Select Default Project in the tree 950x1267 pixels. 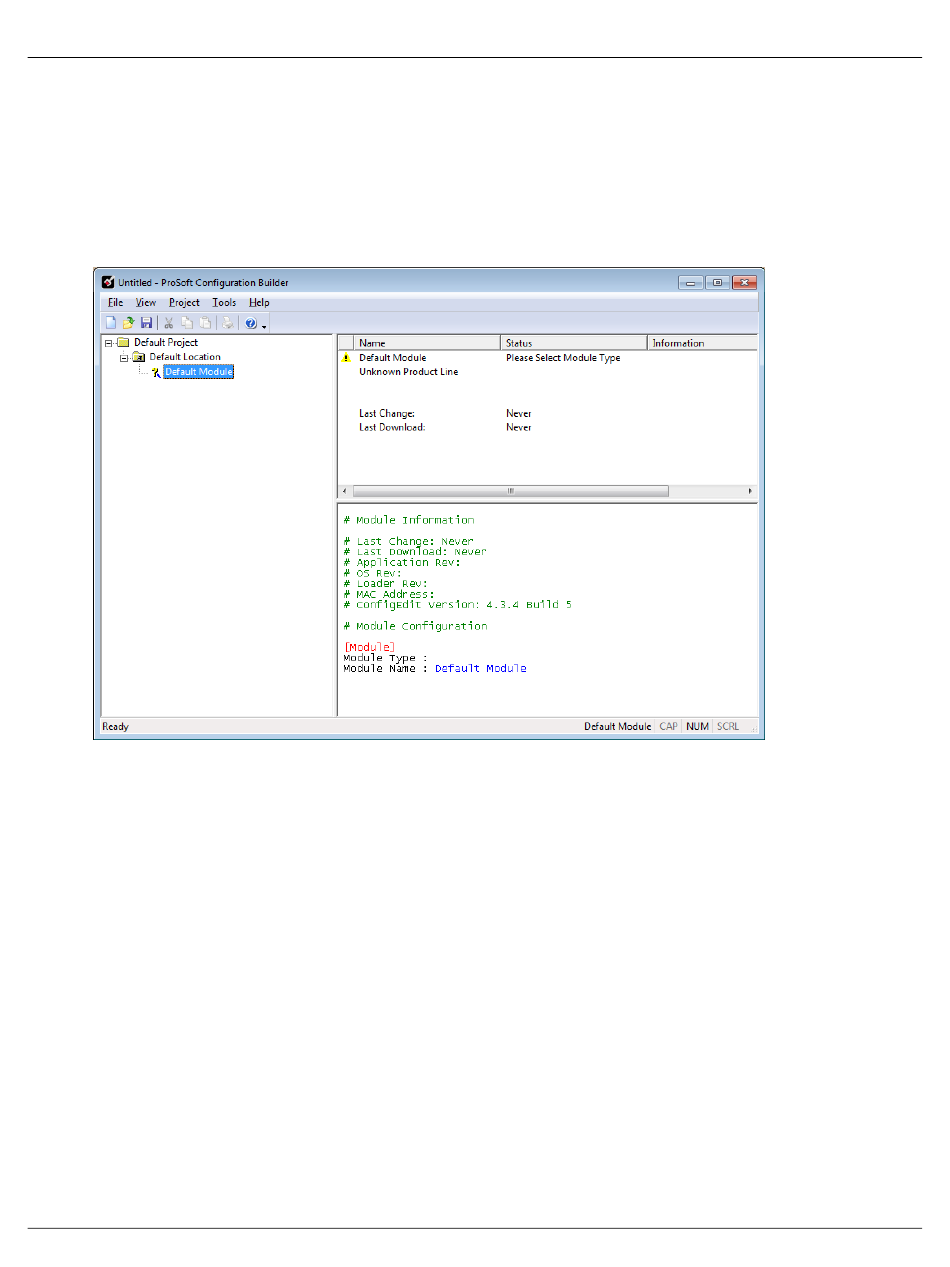point(166,342)
